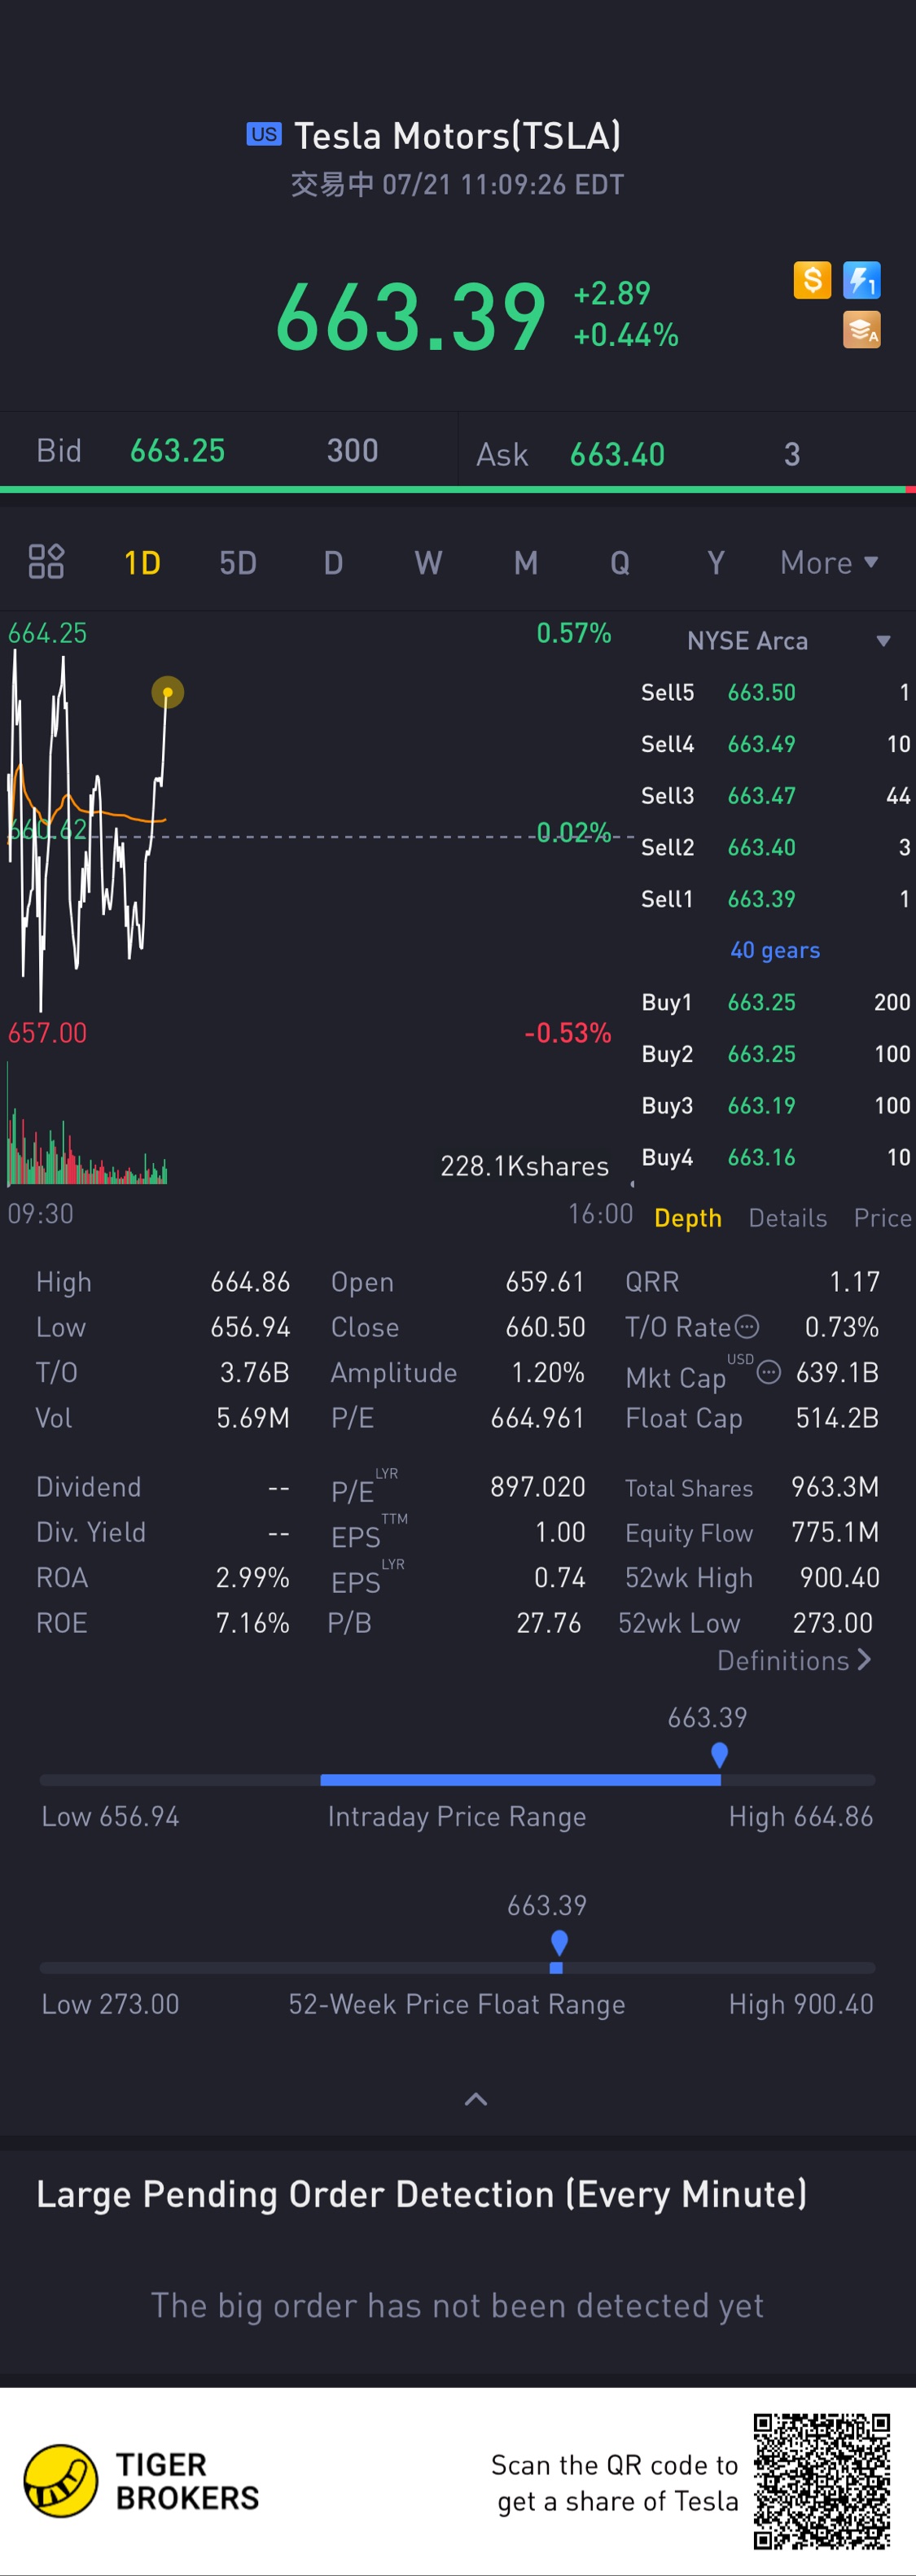The height and width of the screenshot is (2576, 916).
Task: Switch chart to D daily period
Action: 333,563
